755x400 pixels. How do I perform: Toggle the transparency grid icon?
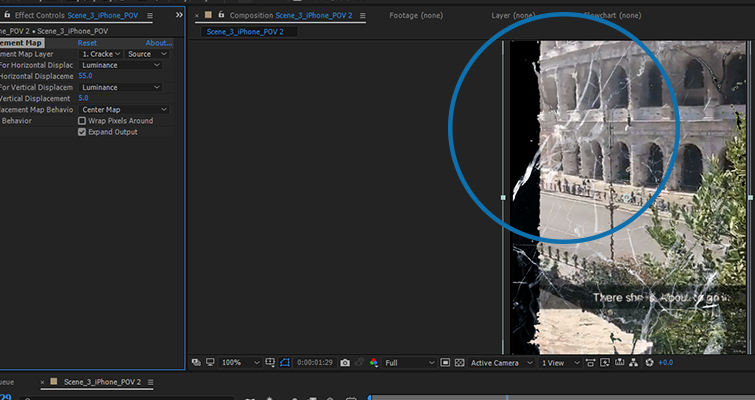(x=459, y=362)
